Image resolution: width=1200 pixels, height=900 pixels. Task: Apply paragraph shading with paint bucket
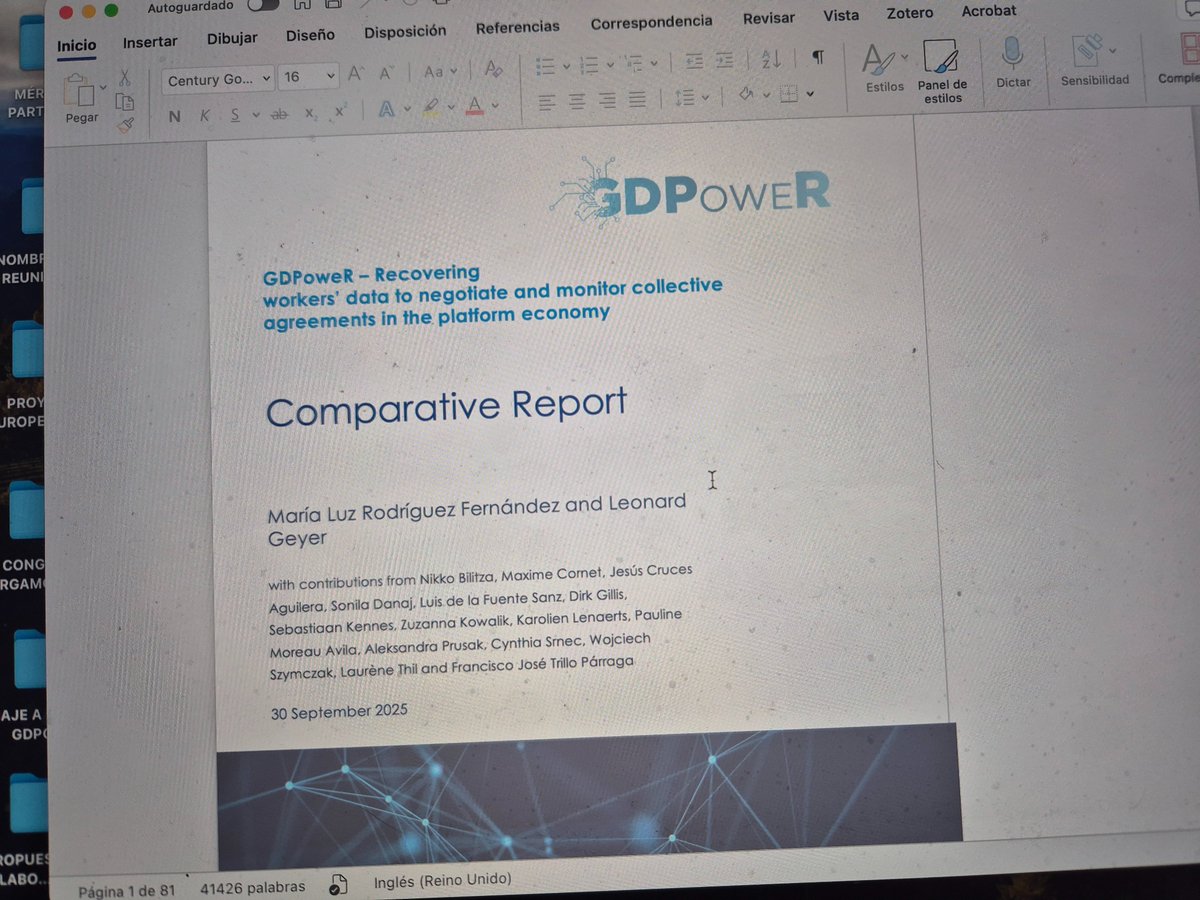(746, 95)
